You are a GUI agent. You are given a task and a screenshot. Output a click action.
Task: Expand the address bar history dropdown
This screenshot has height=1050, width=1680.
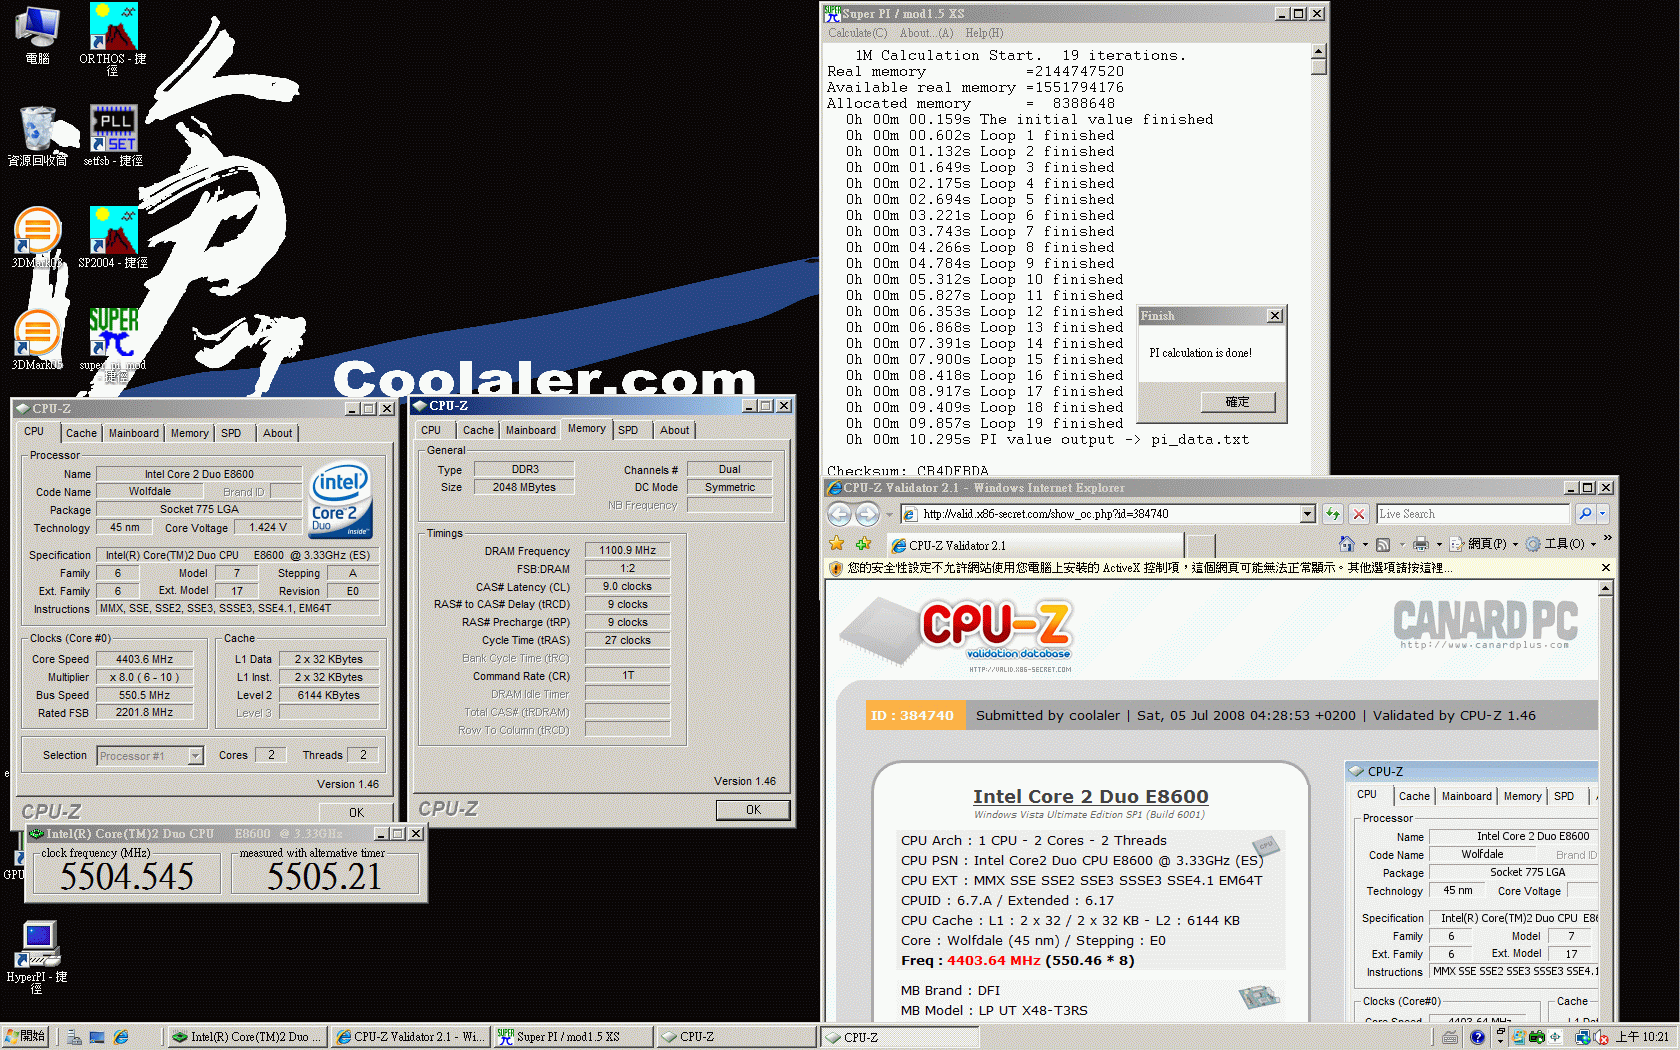1307,514
